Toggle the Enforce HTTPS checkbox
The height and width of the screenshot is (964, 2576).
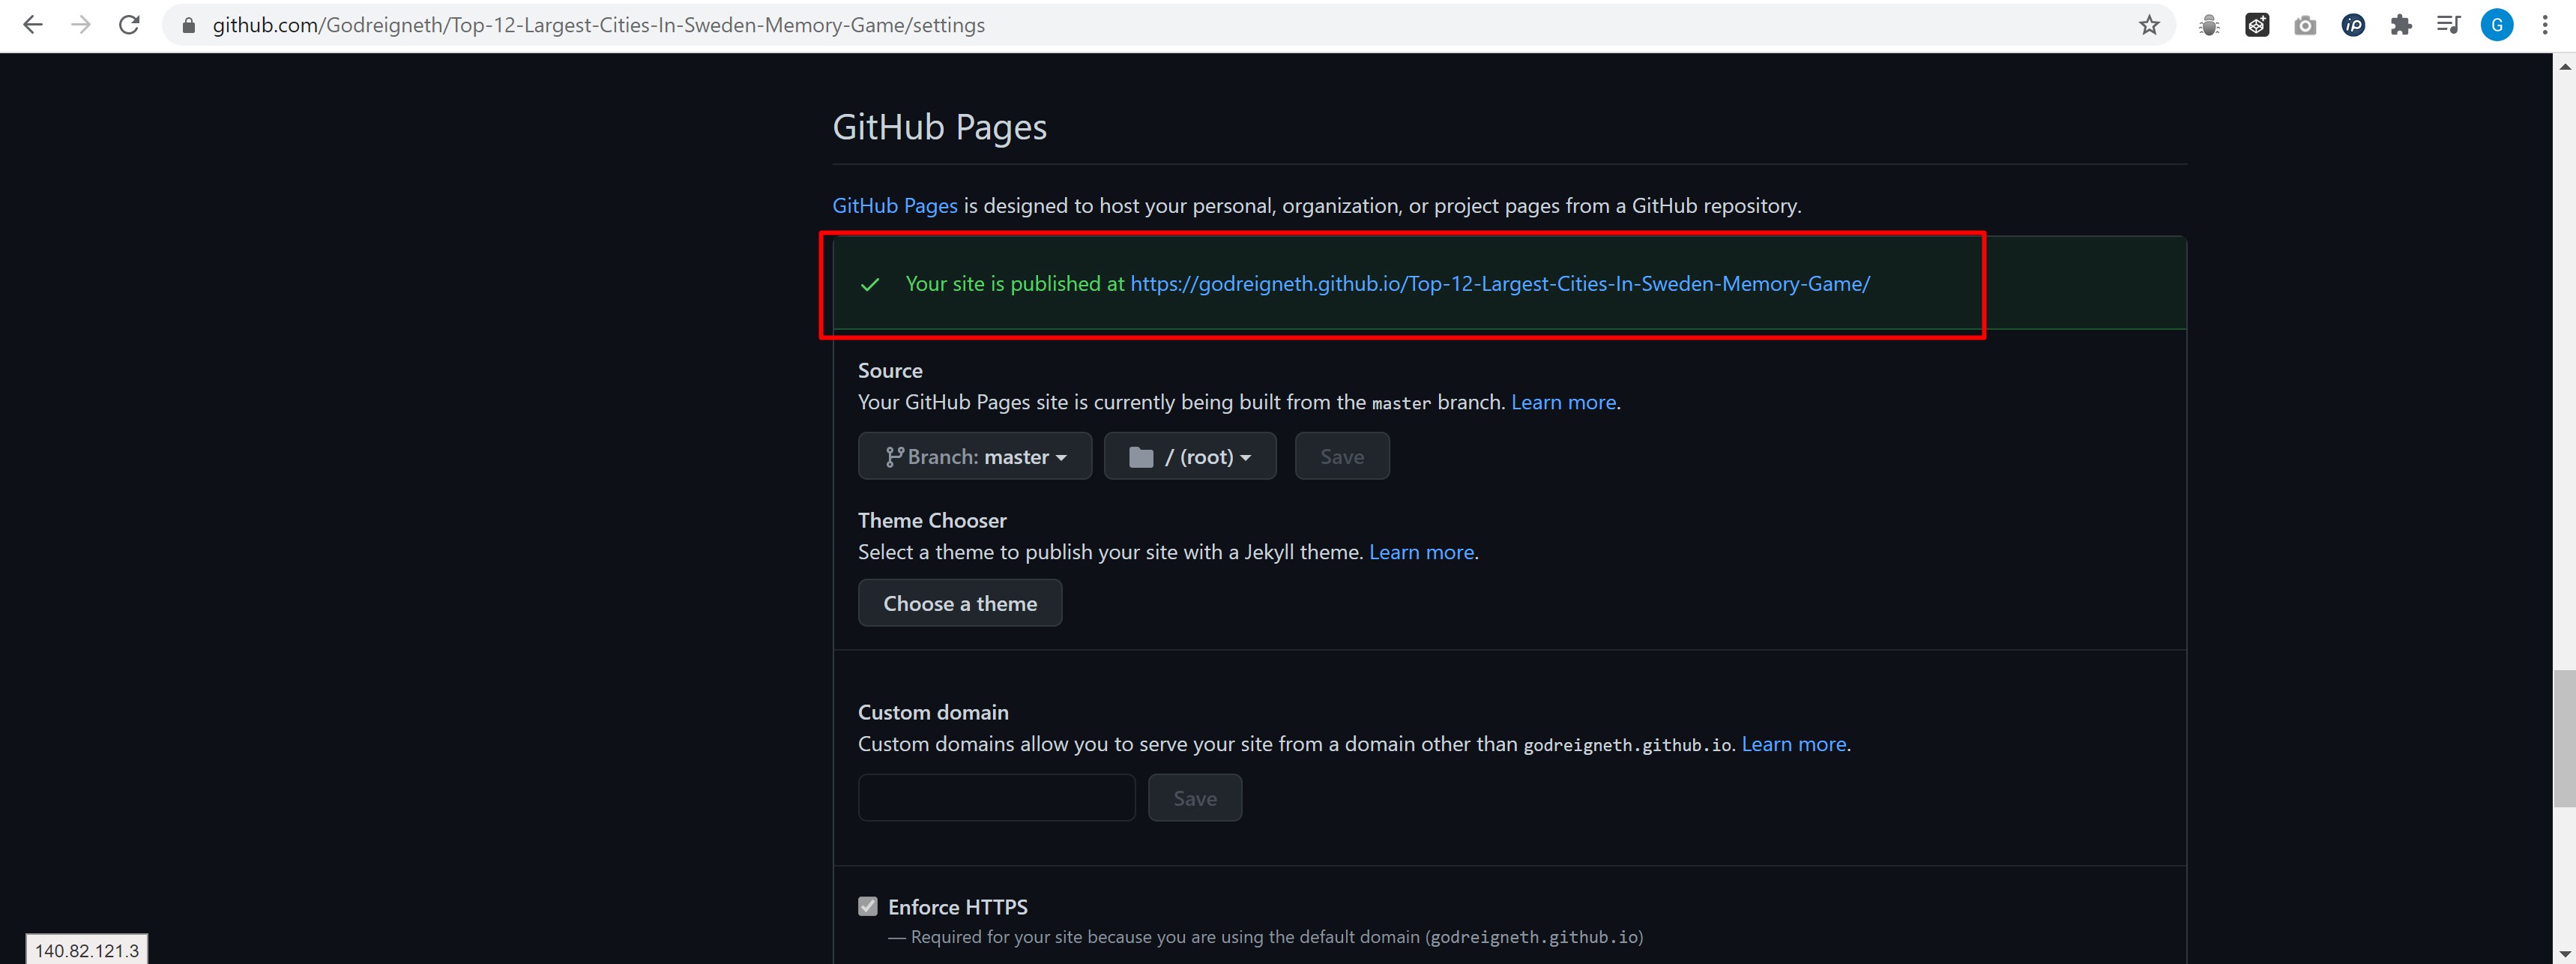pos(868,906)
